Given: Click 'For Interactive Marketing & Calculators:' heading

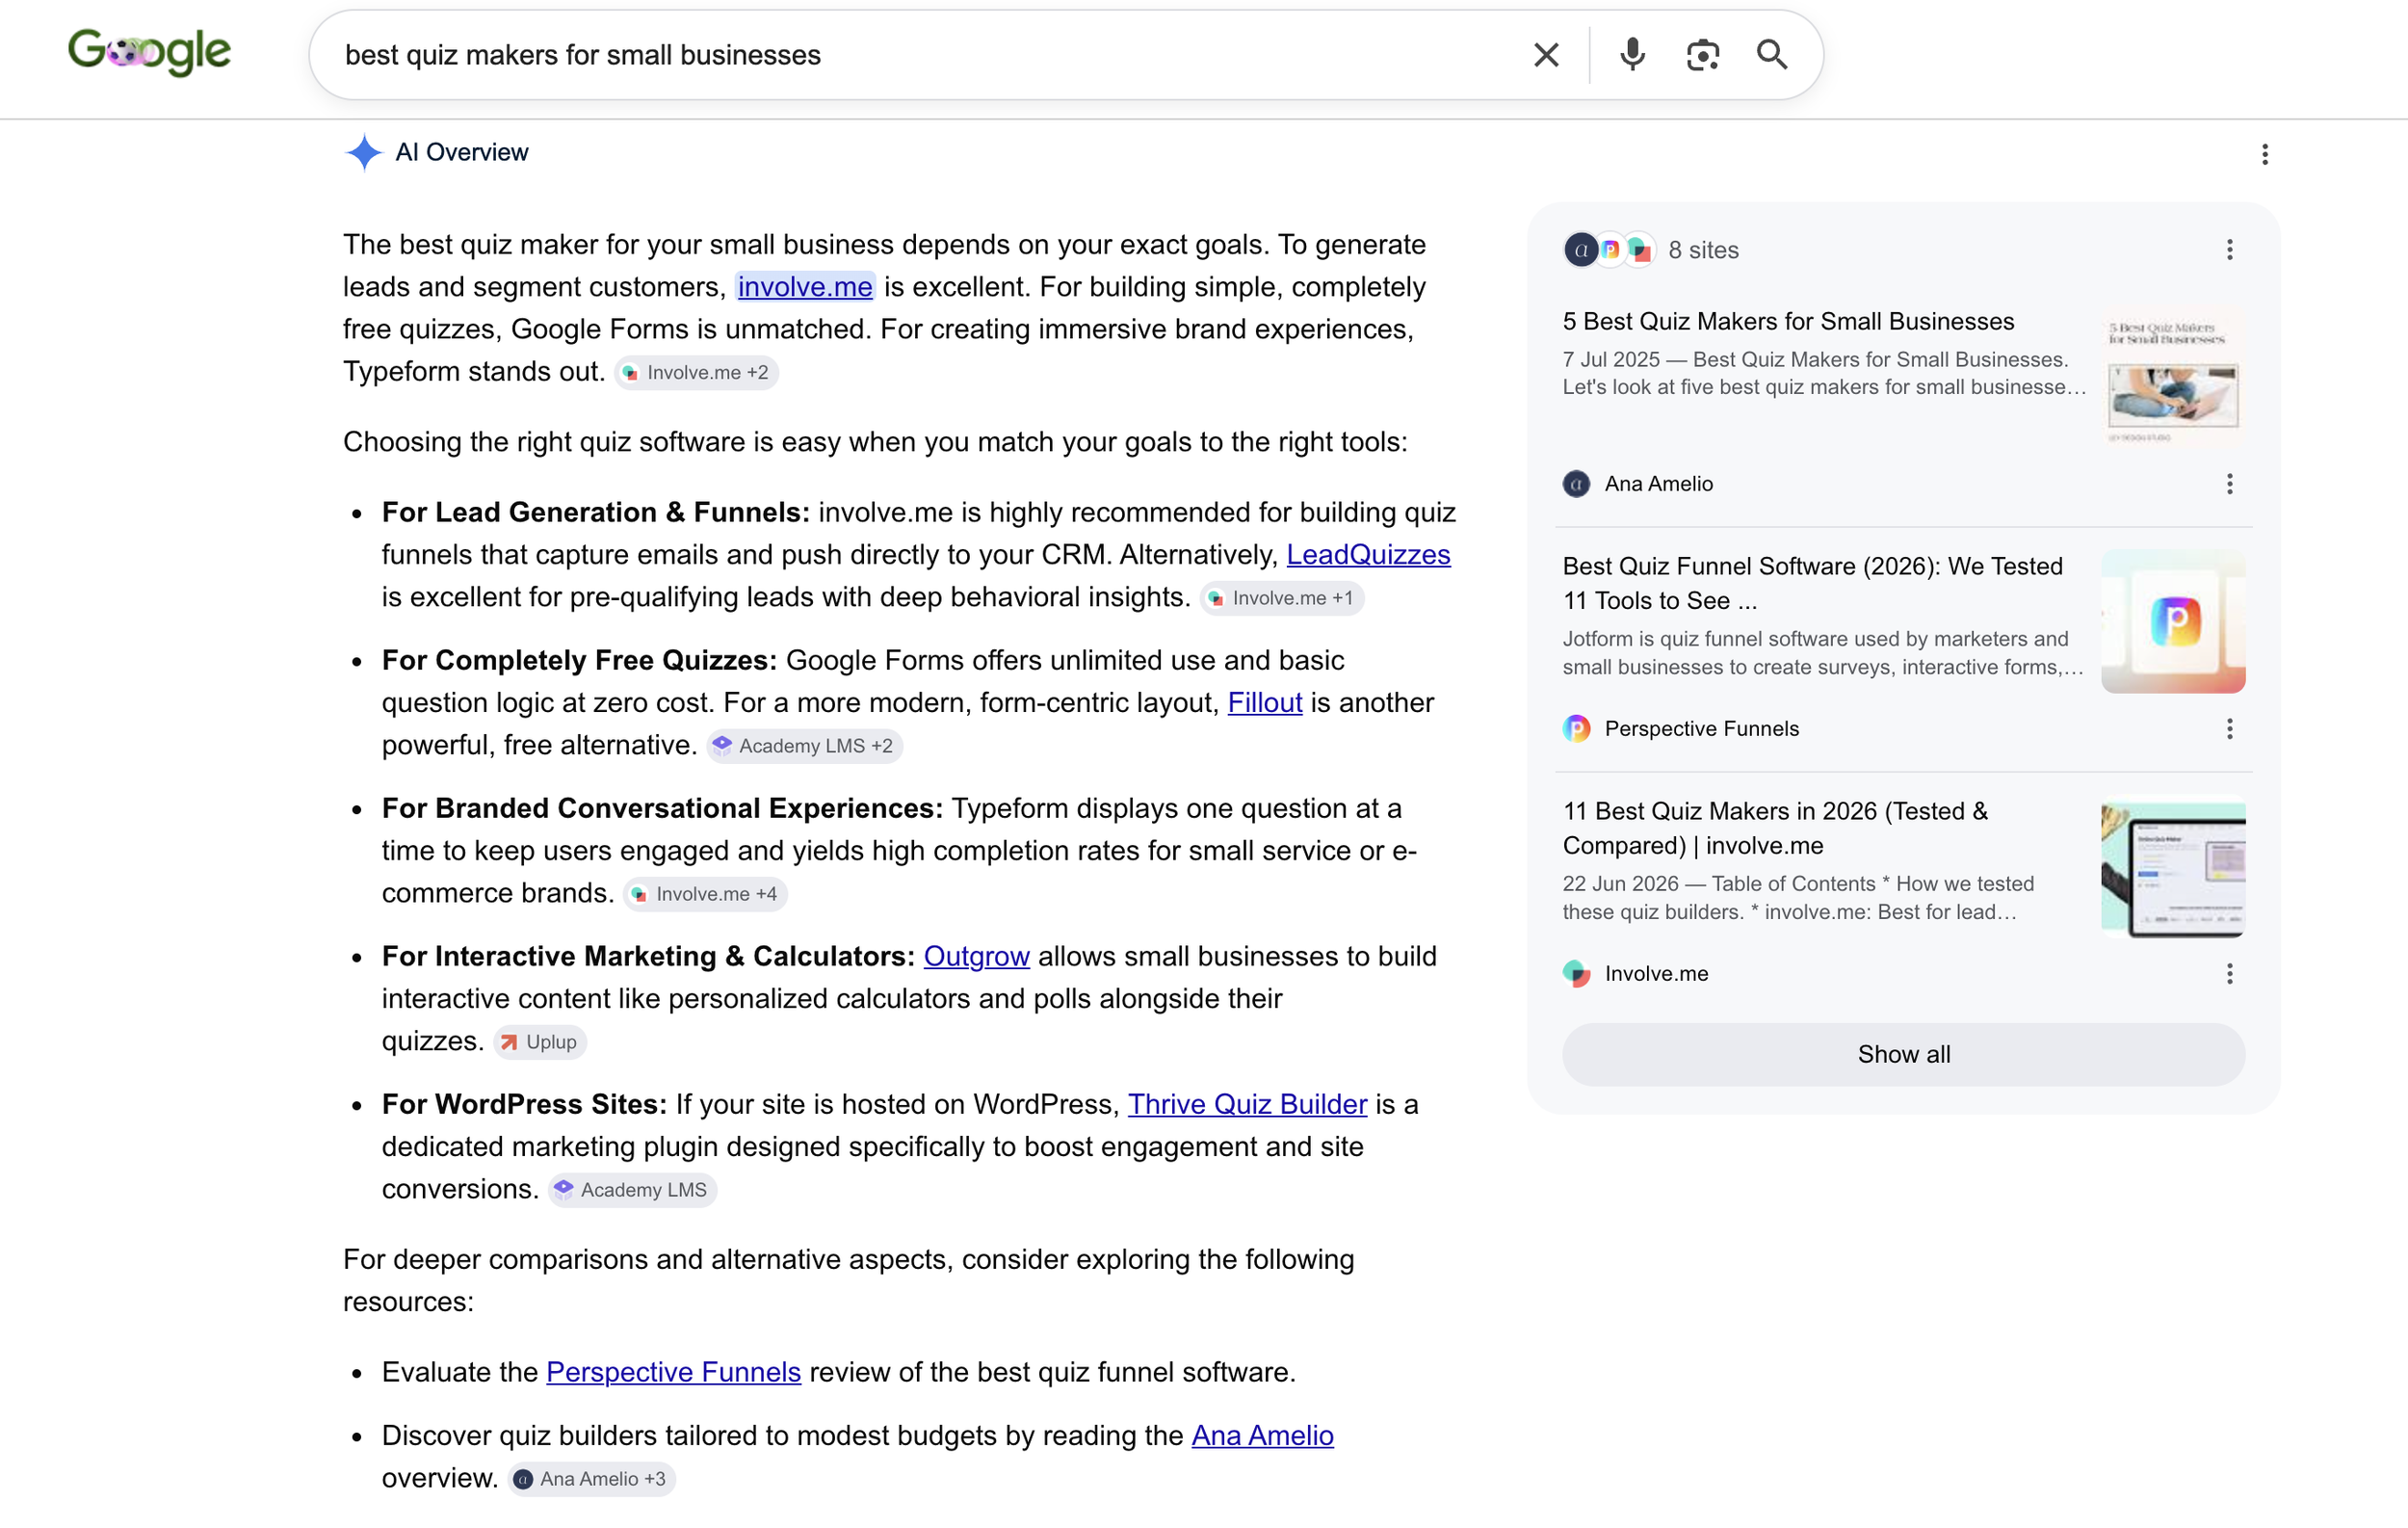Looking at the screenshot, I should coord(648,957).
